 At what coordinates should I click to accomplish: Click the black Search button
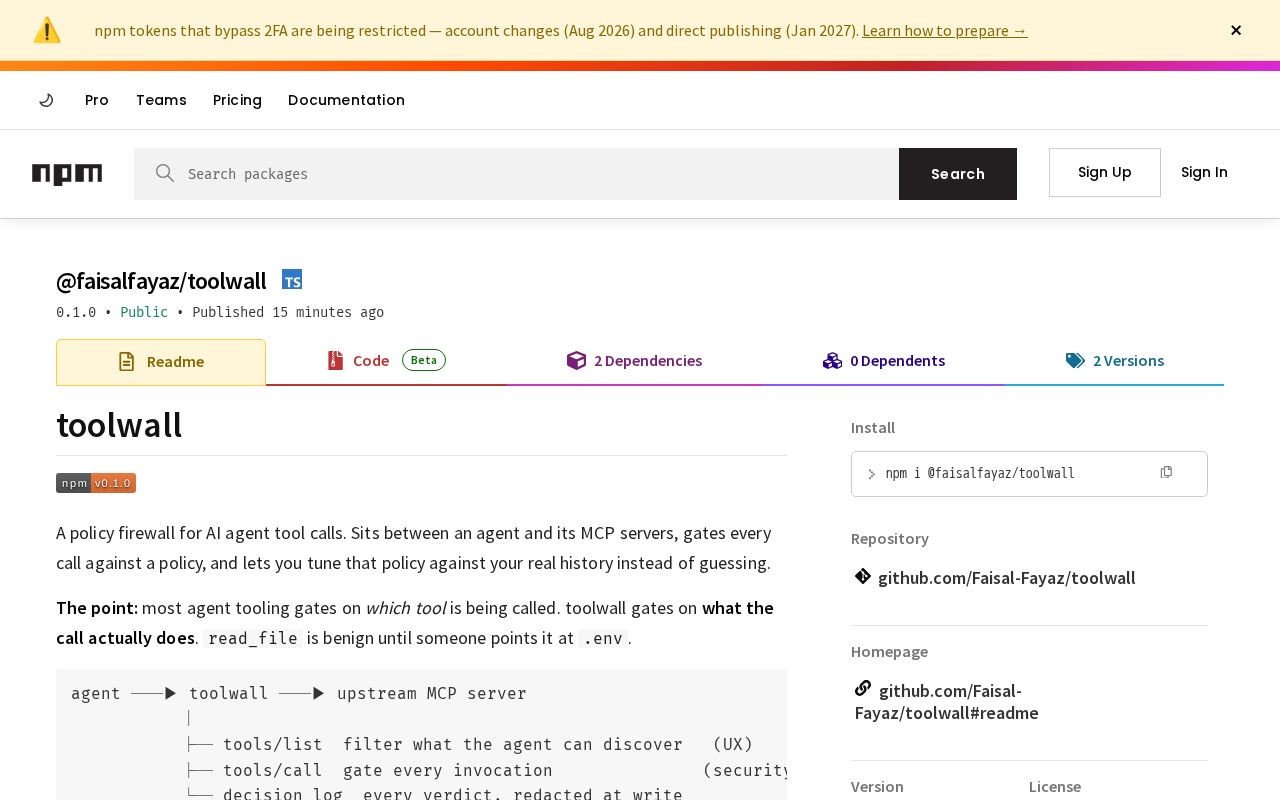point(958,174)
